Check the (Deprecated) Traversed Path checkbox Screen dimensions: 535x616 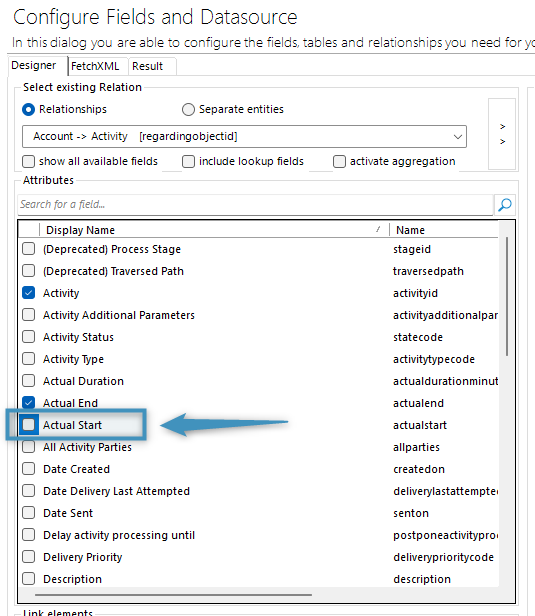pyautogui.click(x=28, y=271)
